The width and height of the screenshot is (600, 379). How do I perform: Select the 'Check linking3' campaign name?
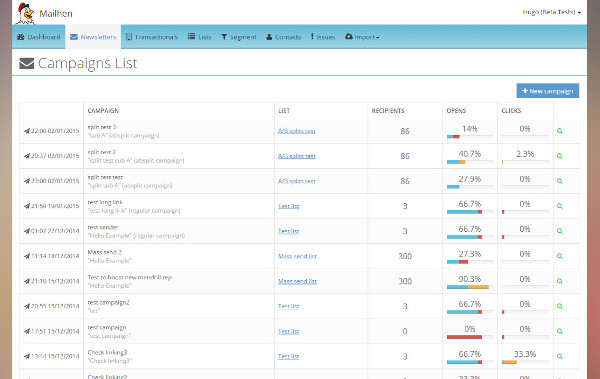point(108,352)
